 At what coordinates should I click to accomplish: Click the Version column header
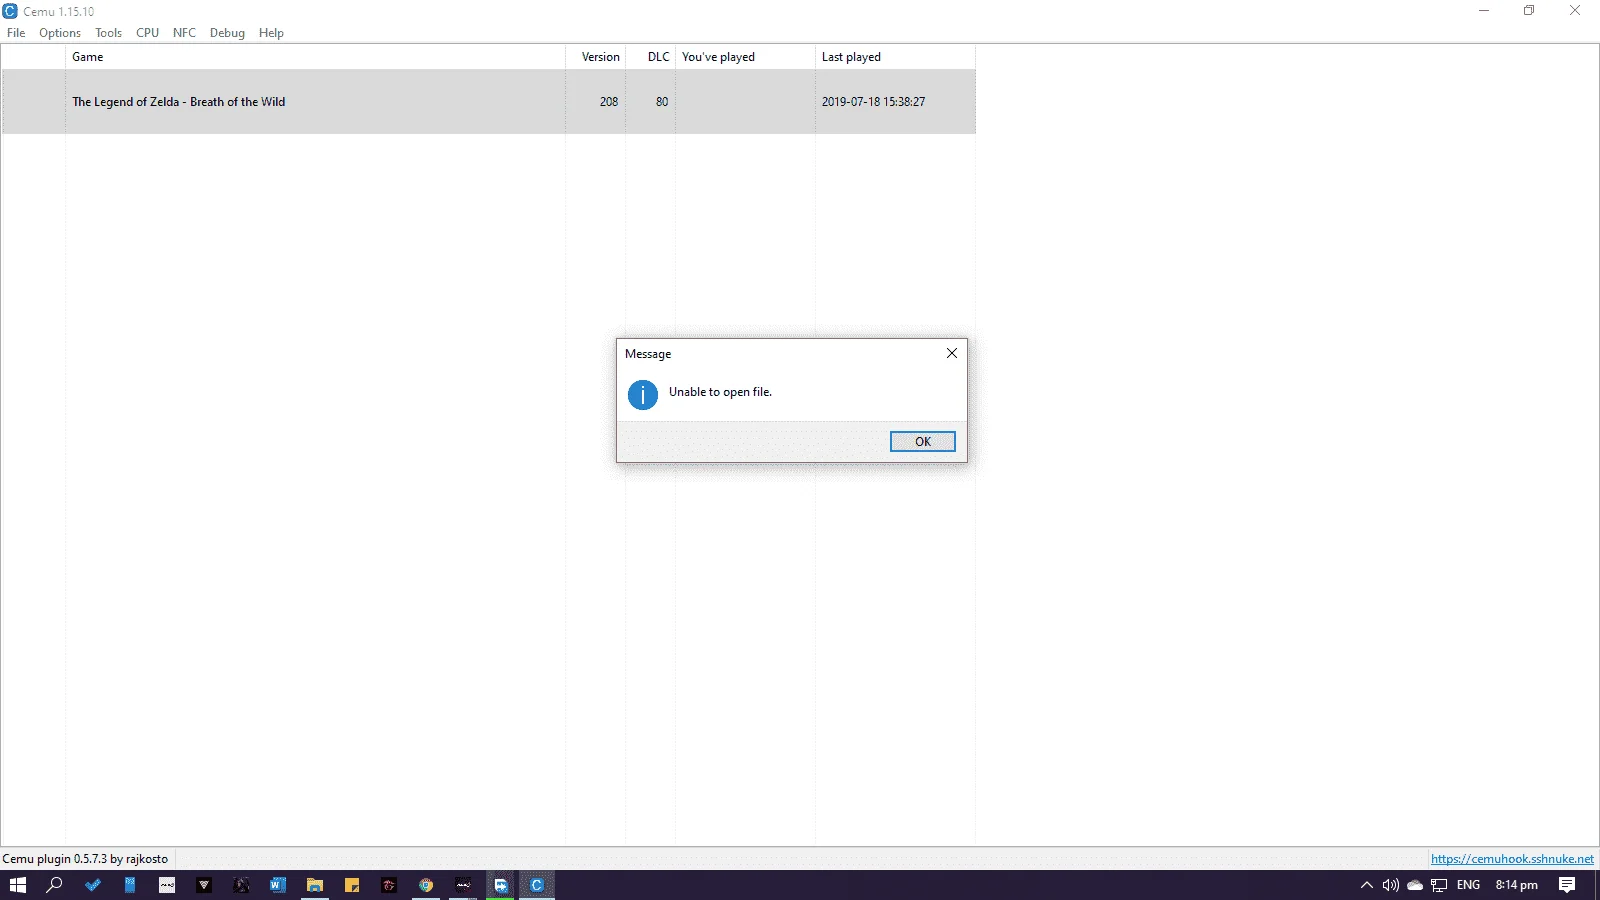[x=596, y=57]
